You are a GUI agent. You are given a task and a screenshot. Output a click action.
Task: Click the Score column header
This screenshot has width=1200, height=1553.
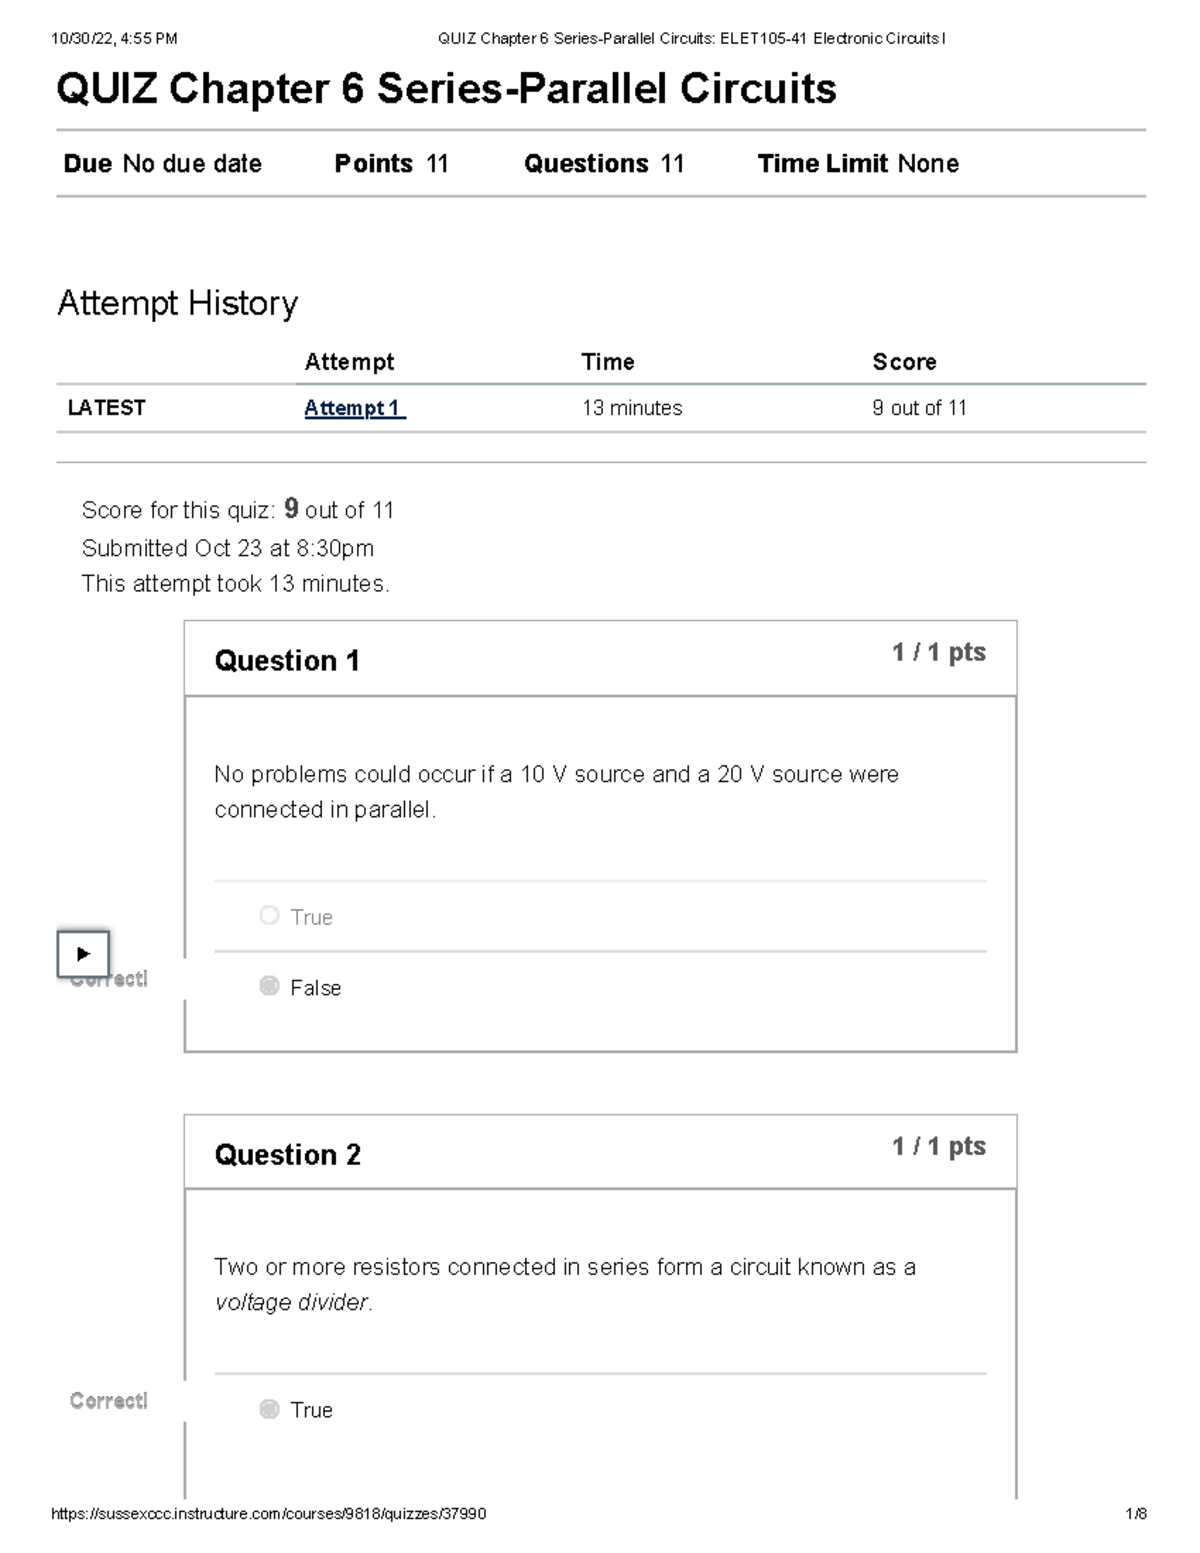(x=904, y=362)
